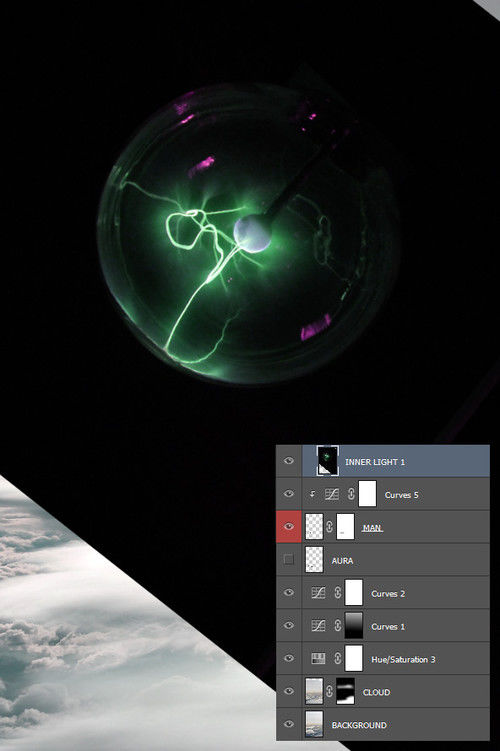The width and height of the screenshot is (500, 751).
Task: Click the Curves 5 adjustment icon
Action: coord(332,494)
